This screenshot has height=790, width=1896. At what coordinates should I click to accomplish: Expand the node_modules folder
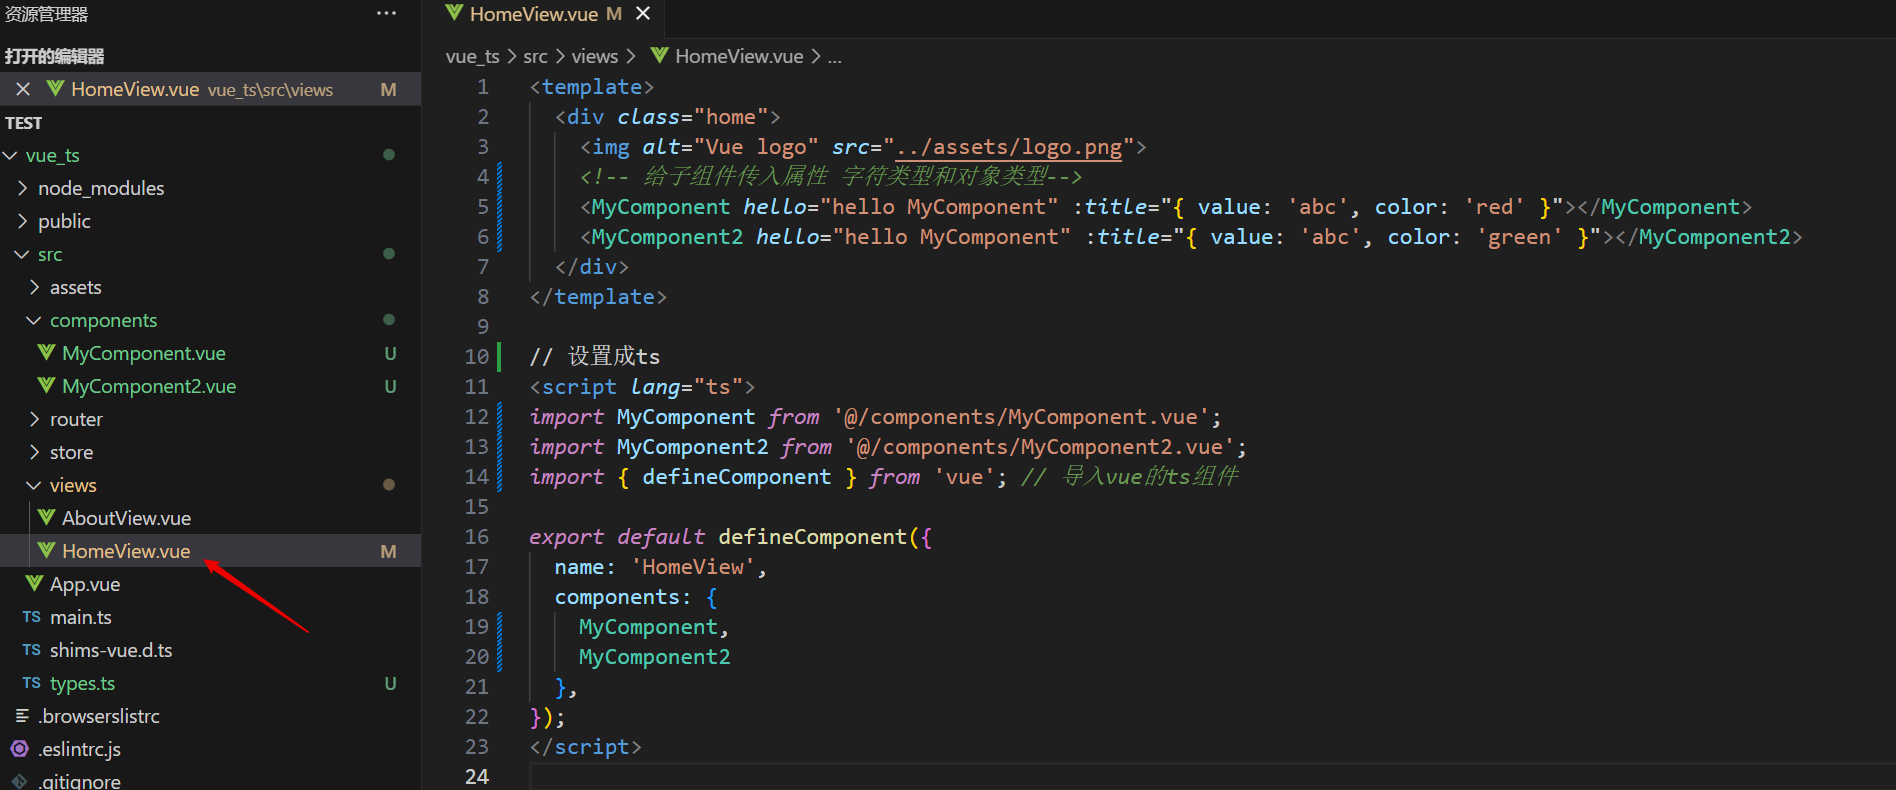click(x=22, y=188)
